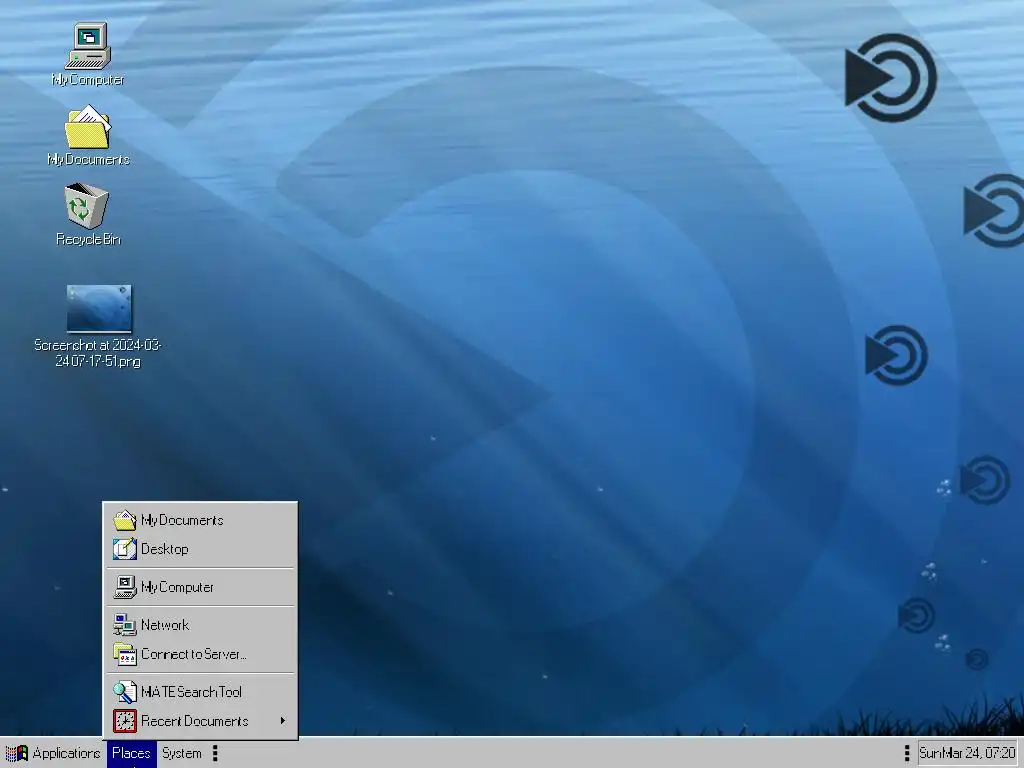Image resolution: width=1024 pixels, height=768 pixels.
Task: Click the panel handle next to System
Action: 215,753
